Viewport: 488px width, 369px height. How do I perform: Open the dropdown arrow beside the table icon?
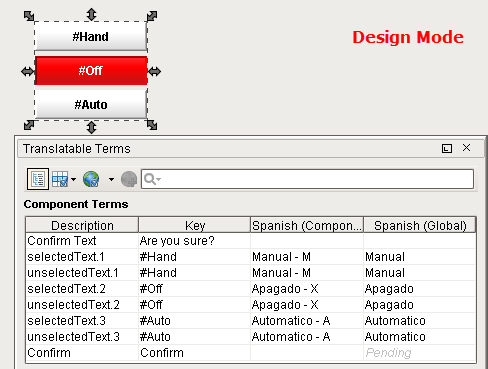(x=74, y=179)
